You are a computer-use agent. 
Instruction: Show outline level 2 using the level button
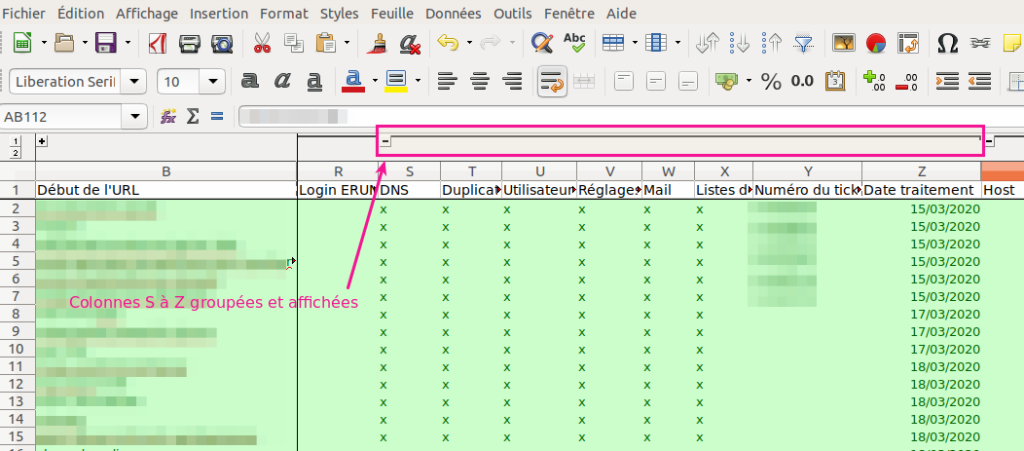click(x=15, y=153)
